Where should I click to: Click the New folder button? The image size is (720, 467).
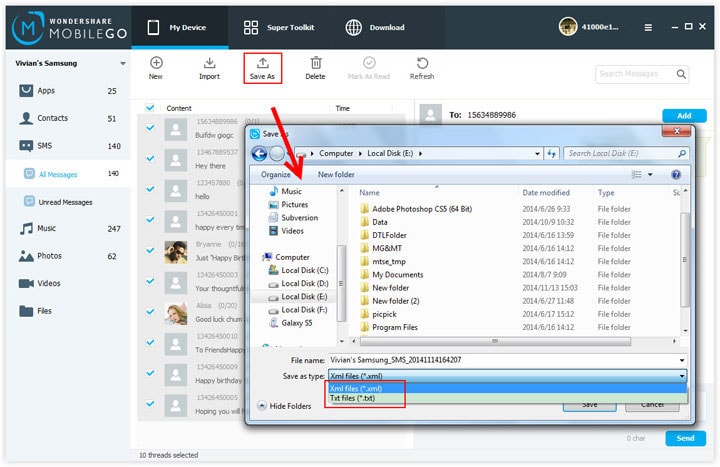pyautogui.click(x=336, y=174)
